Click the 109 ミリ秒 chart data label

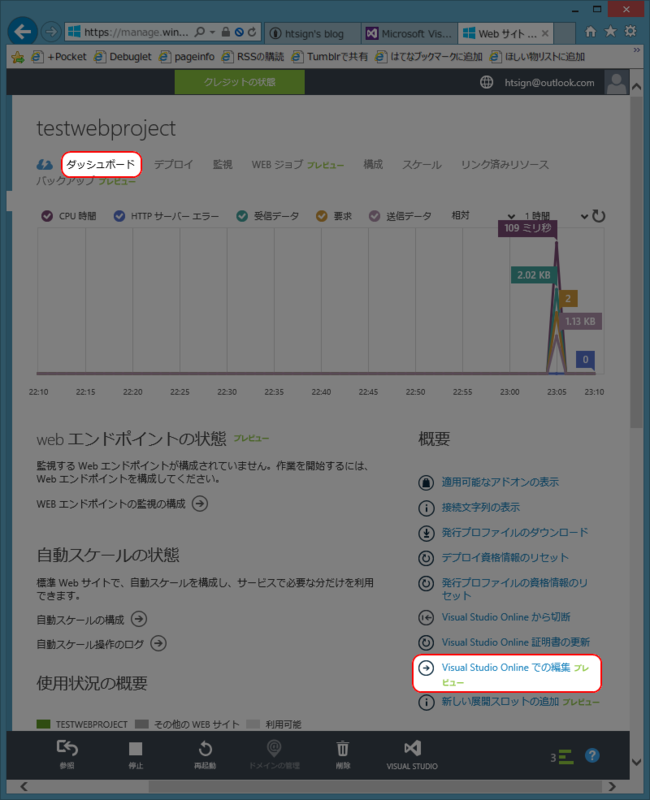528,228
